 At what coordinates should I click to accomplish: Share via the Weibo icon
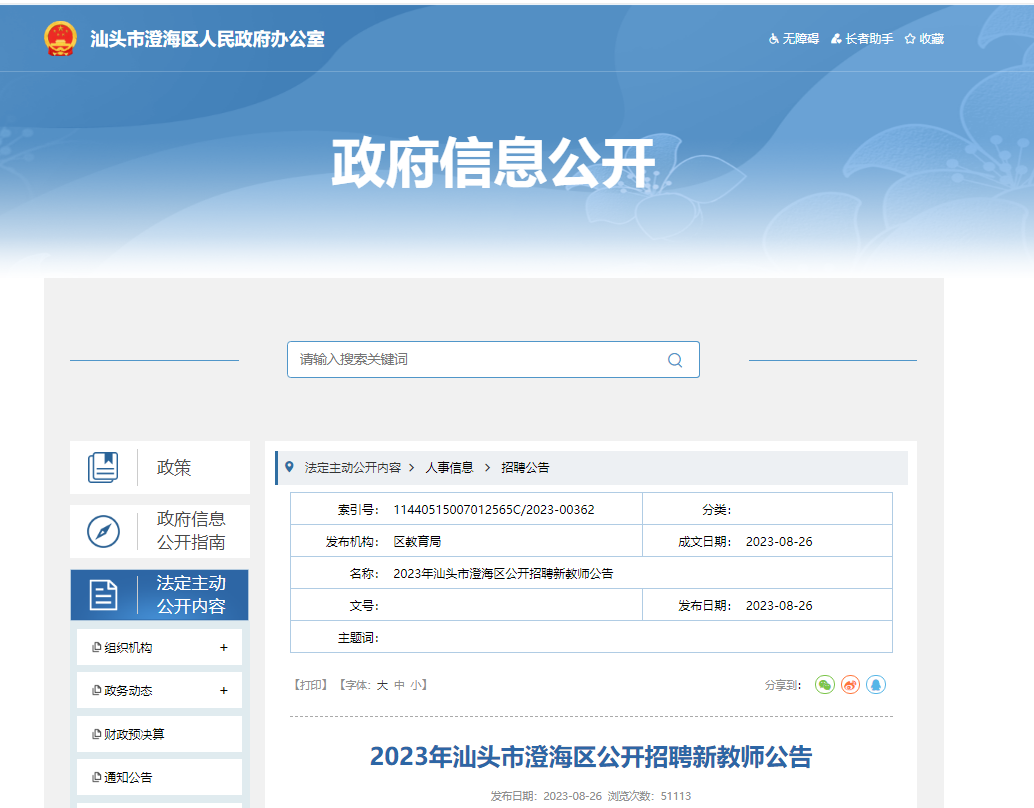[x=851, y=685]
